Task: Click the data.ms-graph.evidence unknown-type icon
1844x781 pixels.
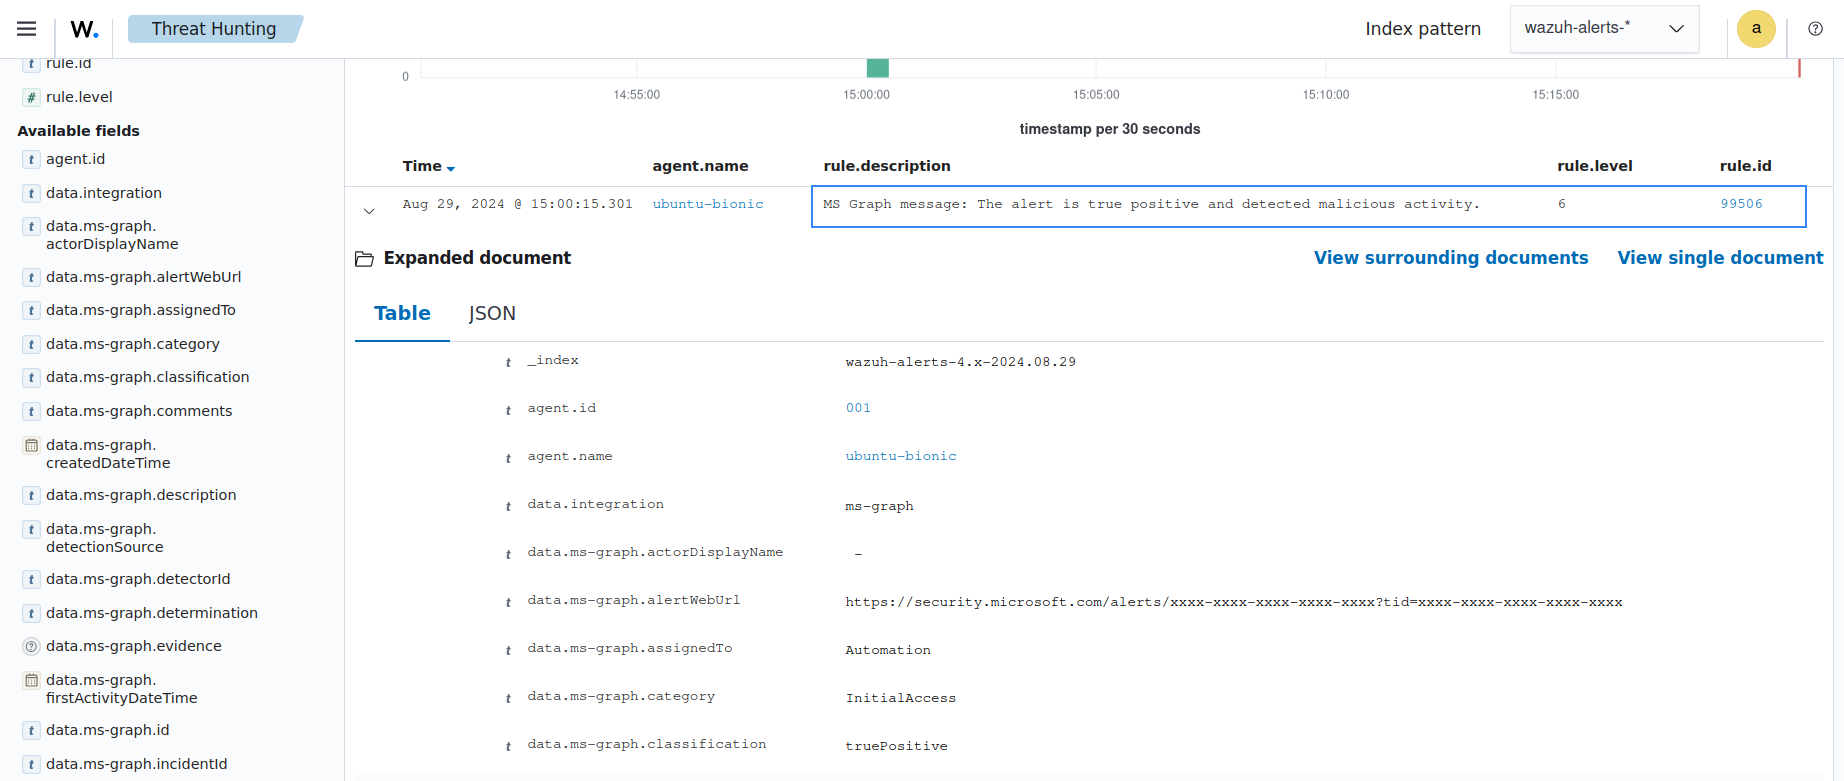Action: coord(32,647)
